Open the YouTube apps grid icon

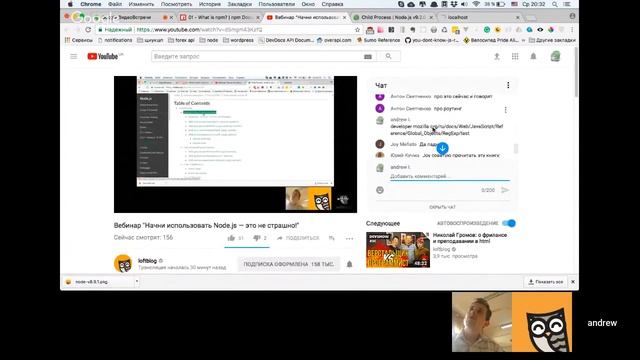515,57
